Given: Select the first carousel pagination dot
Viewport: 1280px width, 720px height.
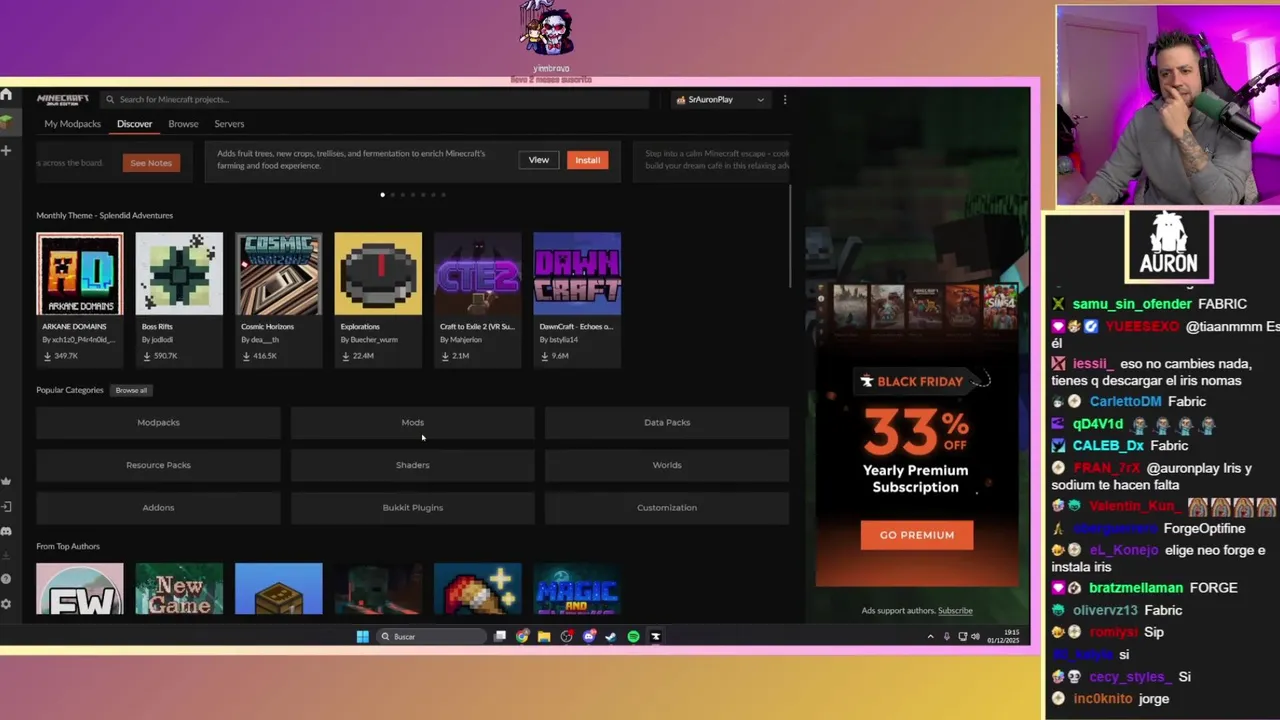Looking at the screenshot, I should pyautogui.click(x=382, y=195).
